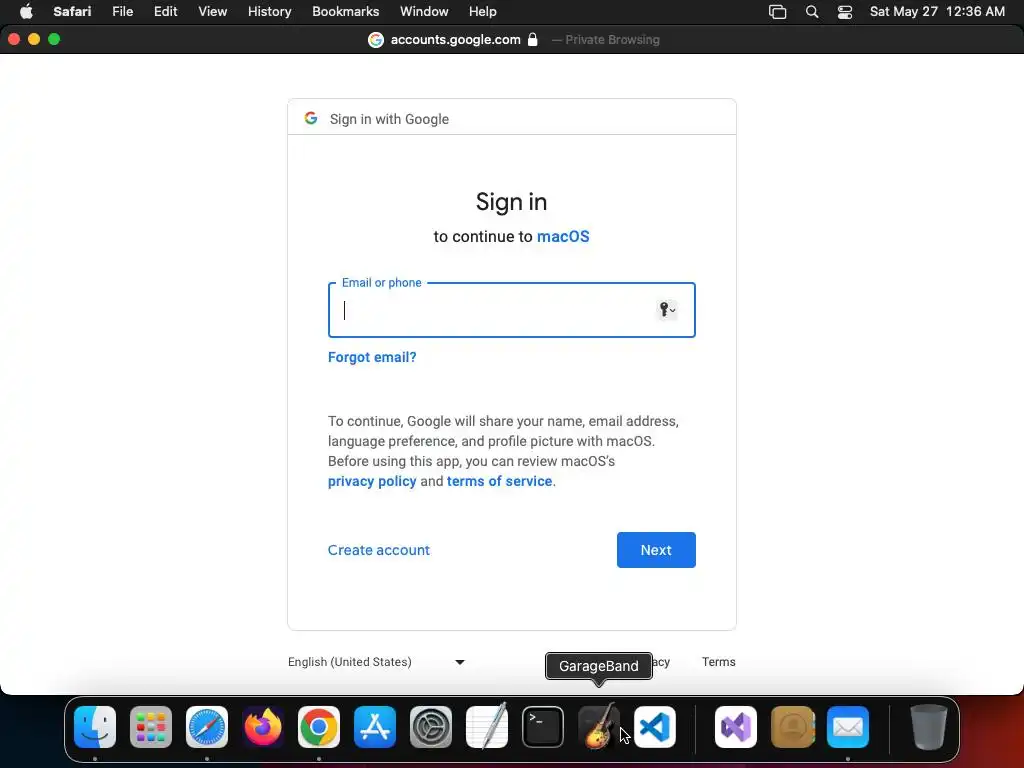
Task: Open the File menu
Action: [122, 12]
